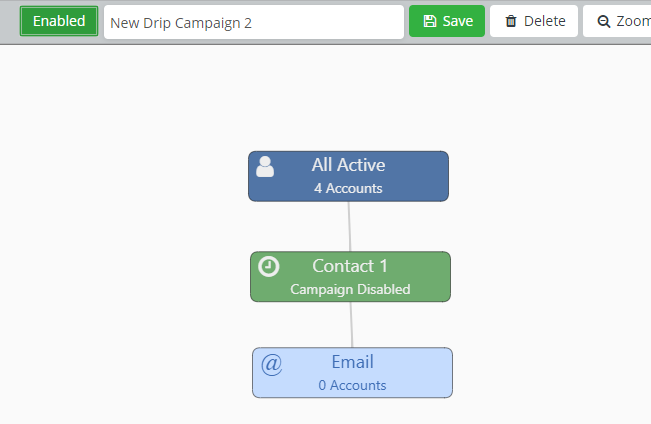651x424 pixels.
Task: Save the drip campaign
Action: pos(446,21)
